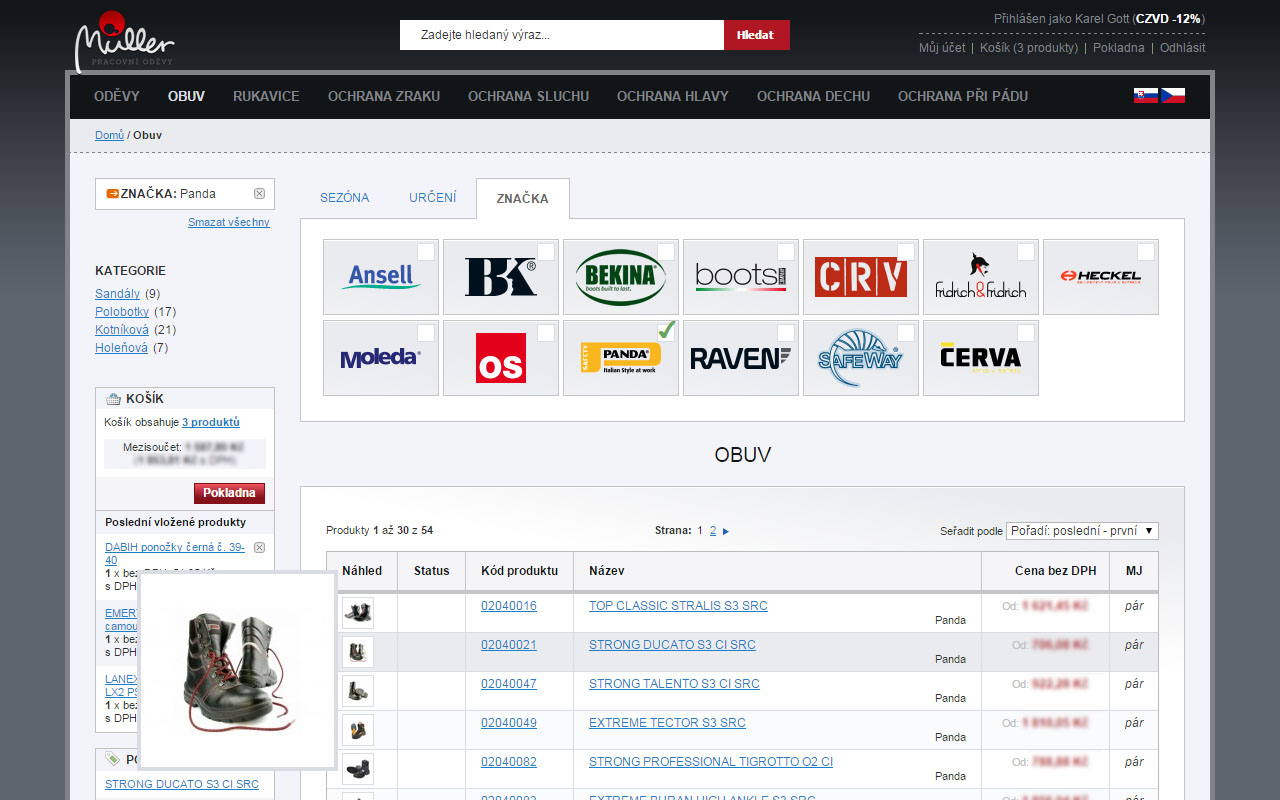Switch to the ZNAČKA tab
The height and width of the screenshot is (800, 1280).
523,198
